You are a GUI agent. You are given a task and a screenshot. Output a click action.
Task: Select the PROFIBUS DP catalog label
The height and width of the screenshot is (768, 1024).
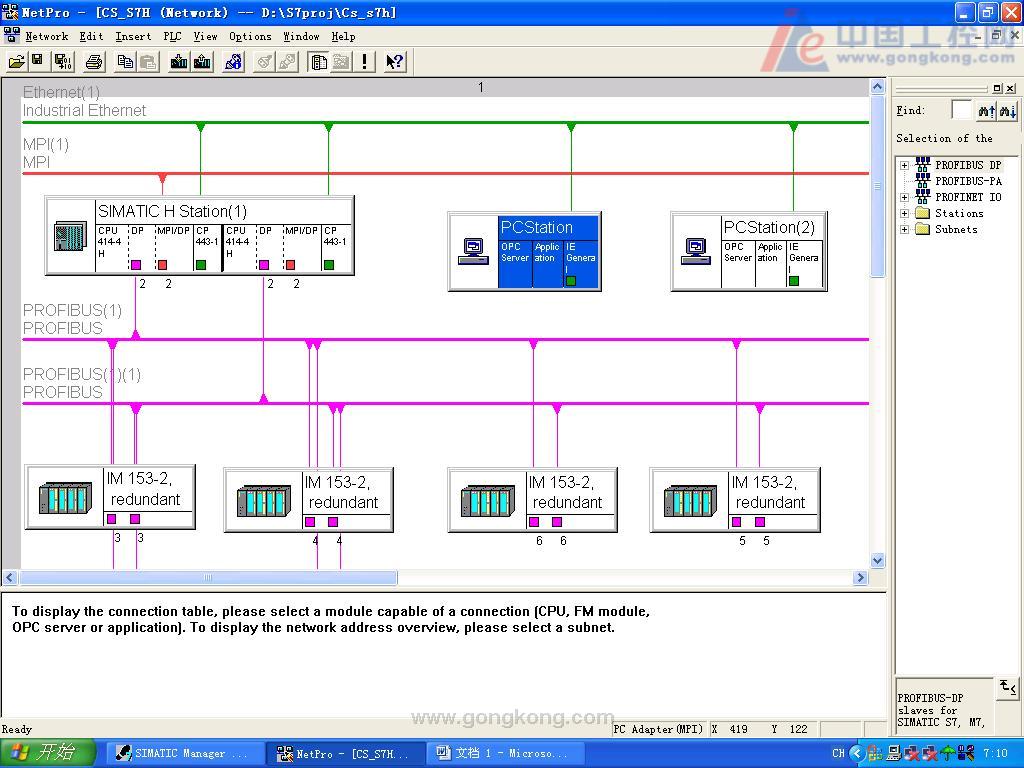point(968,165)
